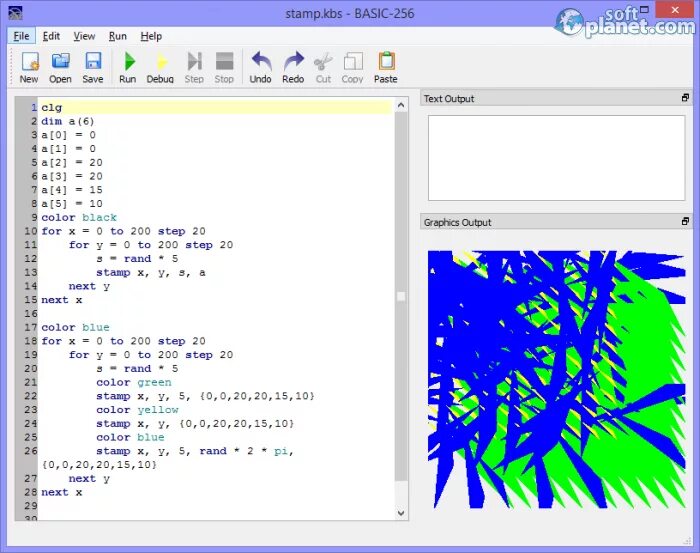
Task: Click code line 'color blue' on line 17
Action: coord(75,328)
